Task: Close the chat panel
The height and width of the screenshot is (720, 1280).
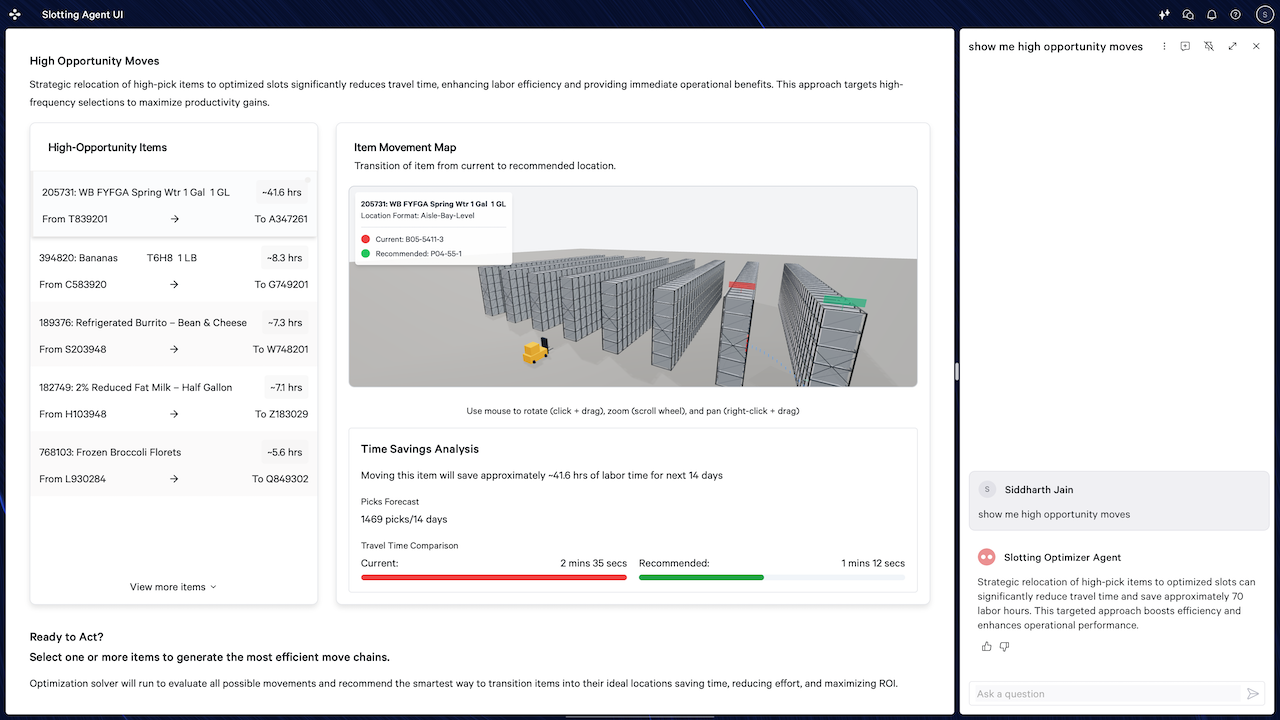Action: pos(1256,46)
